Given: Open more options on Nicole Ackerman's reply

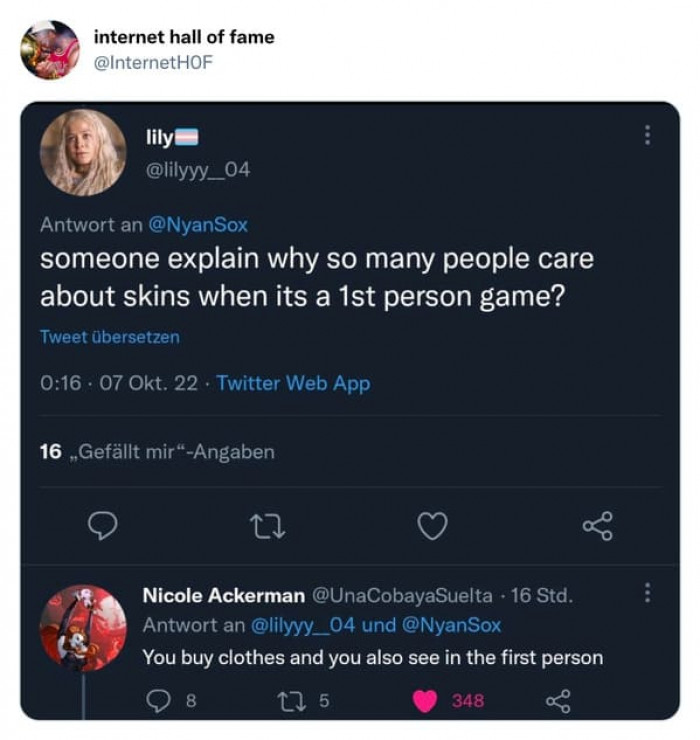Looking at the screenshot, I should point(648,594).
